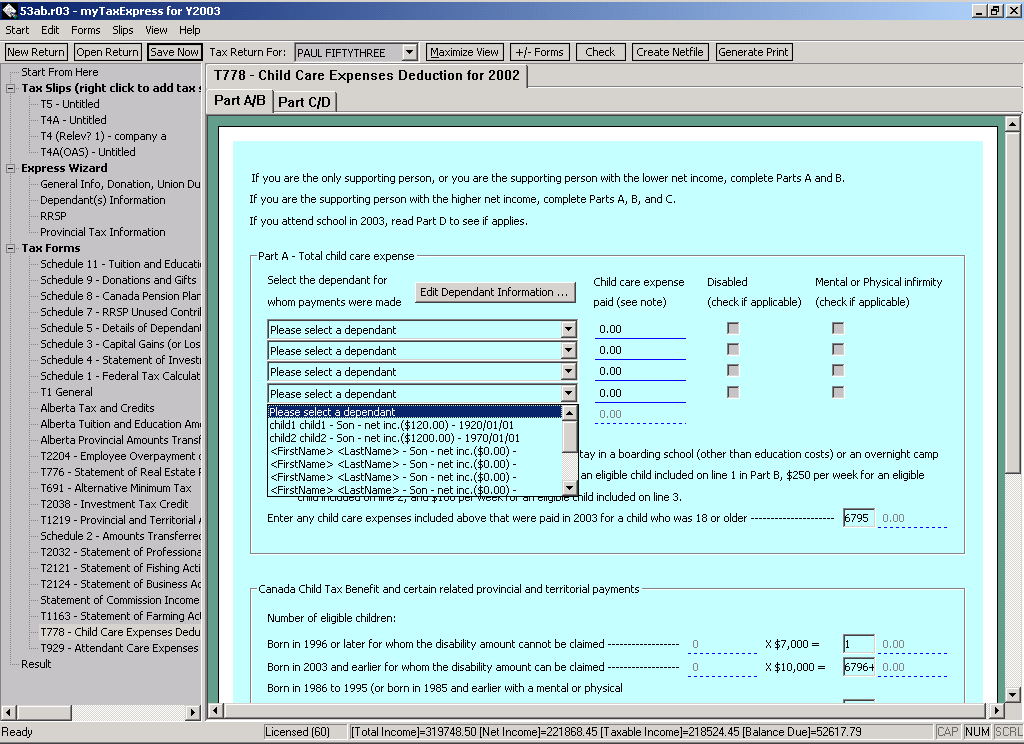
Task: Click the Generate Print toolbar button
Action: [753, 52]
